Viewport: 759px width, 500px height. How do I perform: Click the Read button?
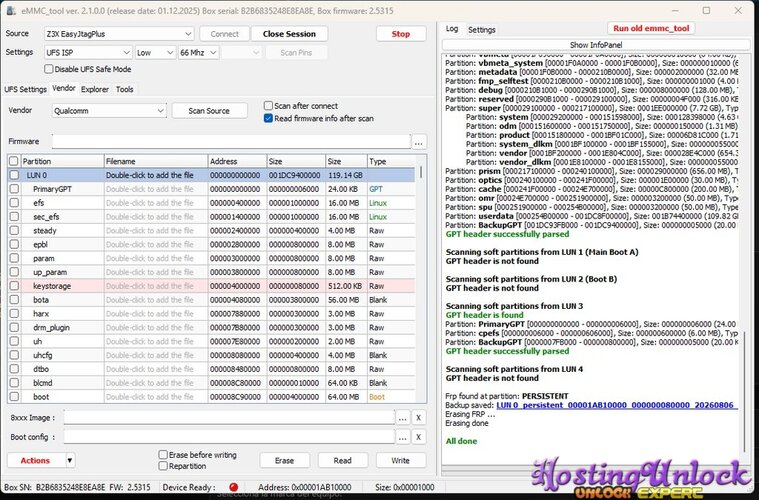point(343,460)
